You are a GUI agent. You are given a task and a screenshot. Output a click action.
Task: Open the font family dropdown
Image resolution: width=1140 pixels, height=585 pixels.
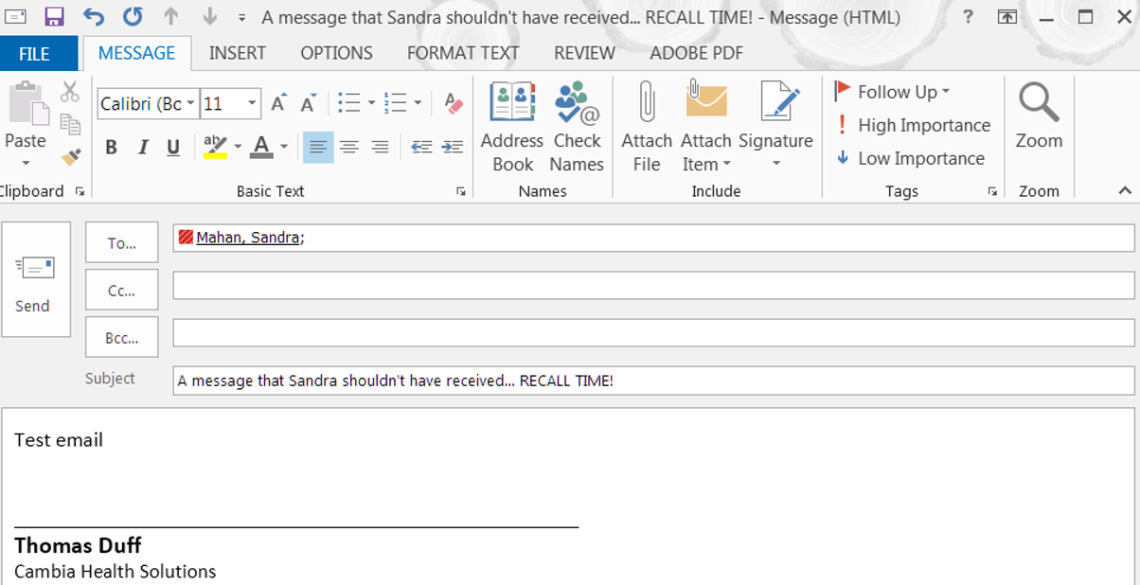click(191, 102)
